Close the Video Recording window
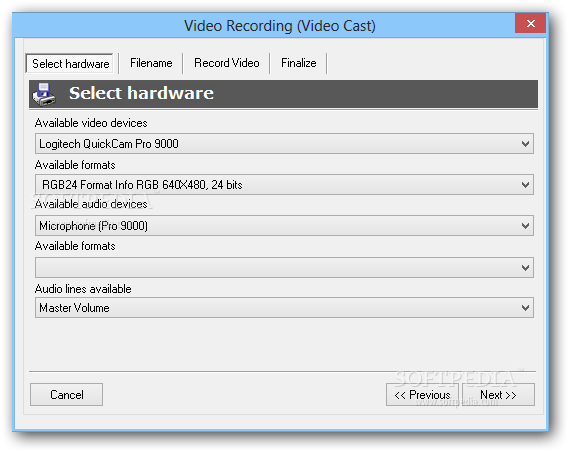 (531, 24)
